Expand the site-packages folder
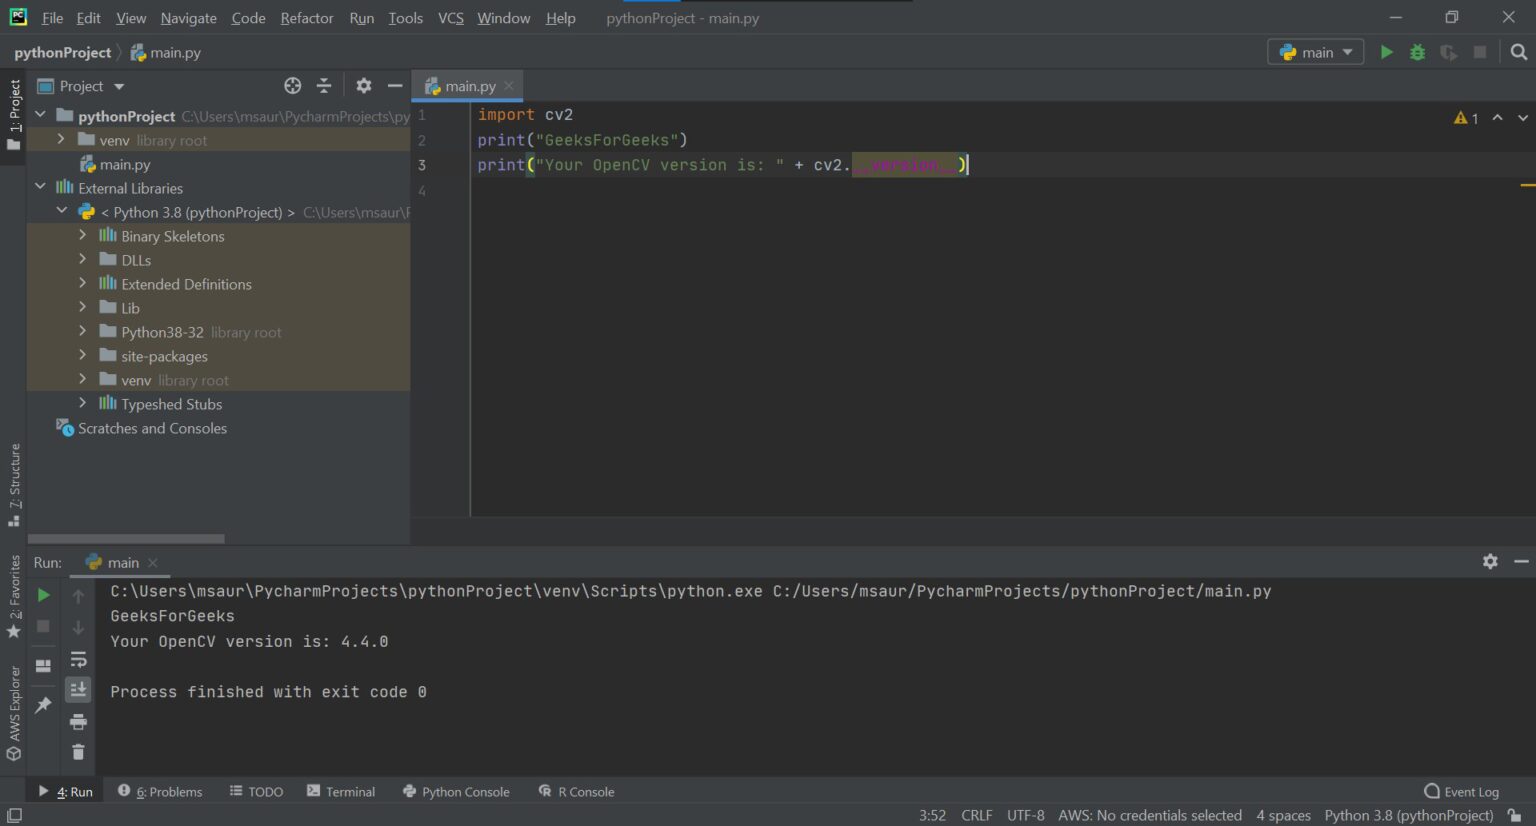 pyautogui.click(x=83, y=355)
